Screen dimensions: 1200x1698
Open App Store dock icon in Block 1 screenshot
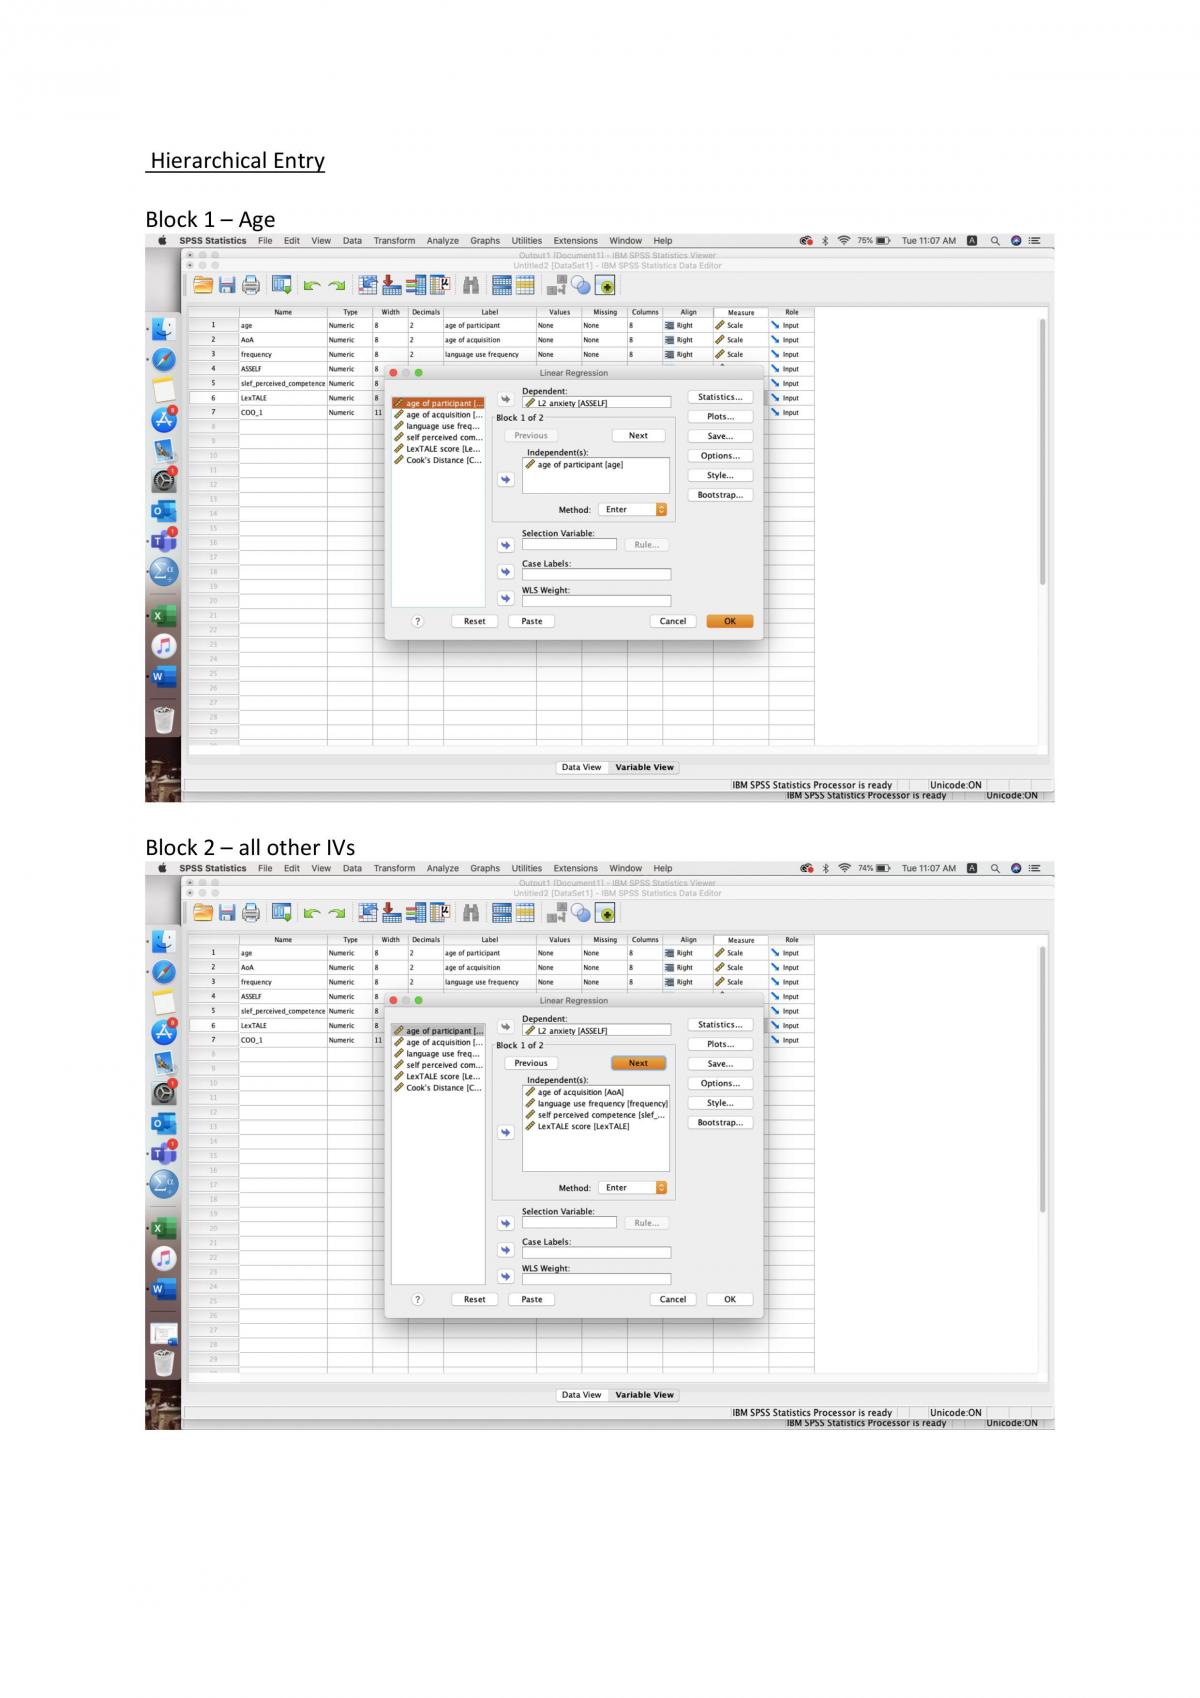pyautogui.click(x=163, y=420)
